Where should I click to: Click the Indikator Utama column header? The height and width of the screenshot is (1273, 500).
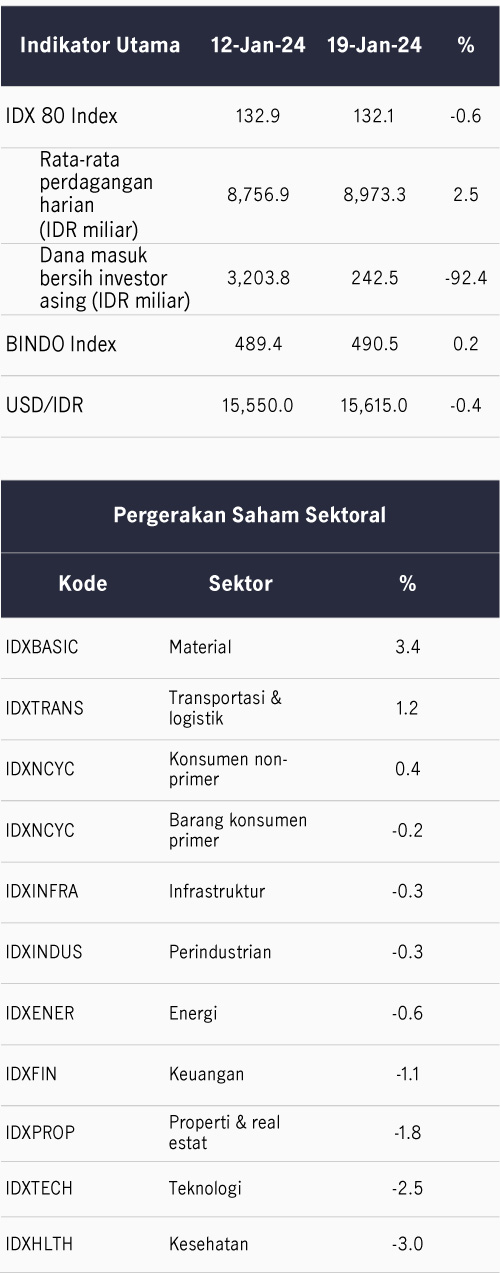point(100,45)
